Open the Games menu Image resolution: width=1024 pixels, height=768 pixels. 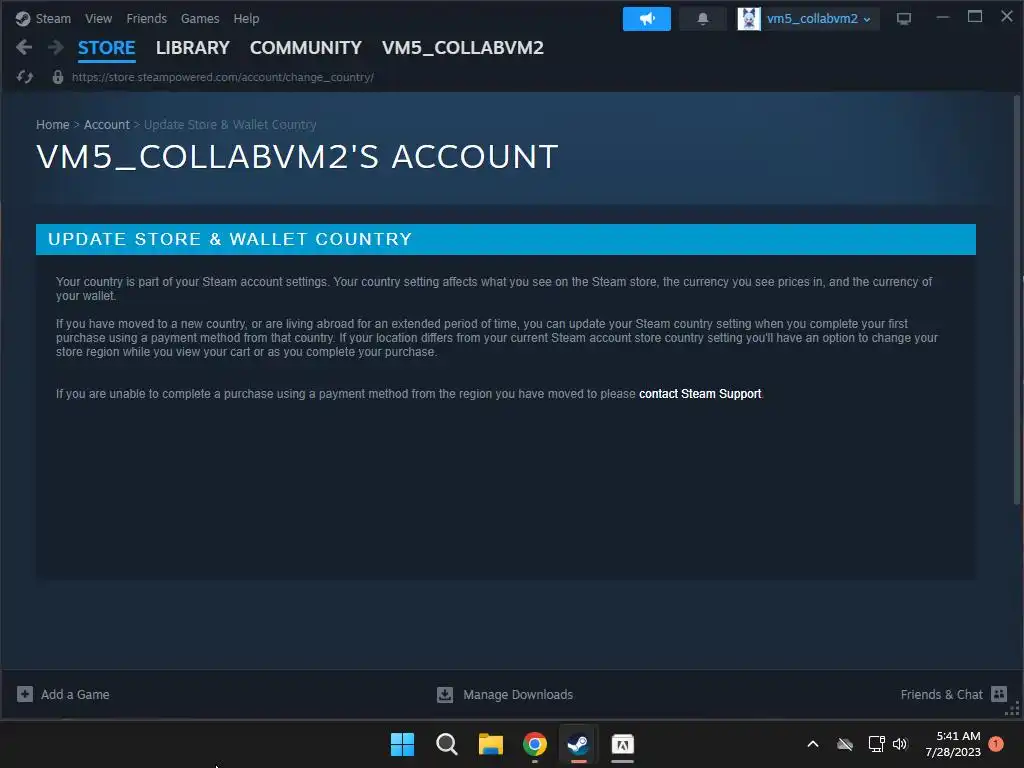[x=200, y=18]
